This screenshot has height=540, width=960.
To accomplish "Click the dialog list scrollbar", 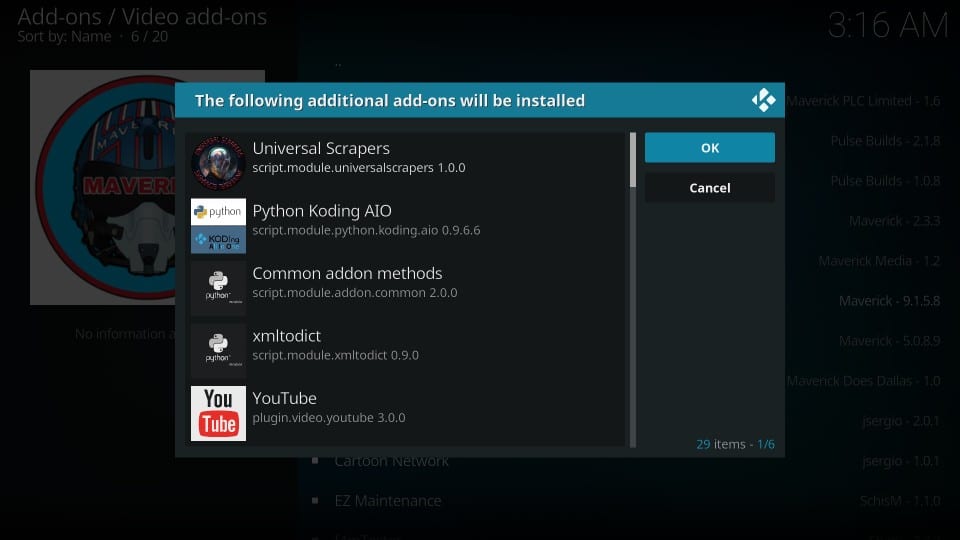I will click(x=632, y=289).
